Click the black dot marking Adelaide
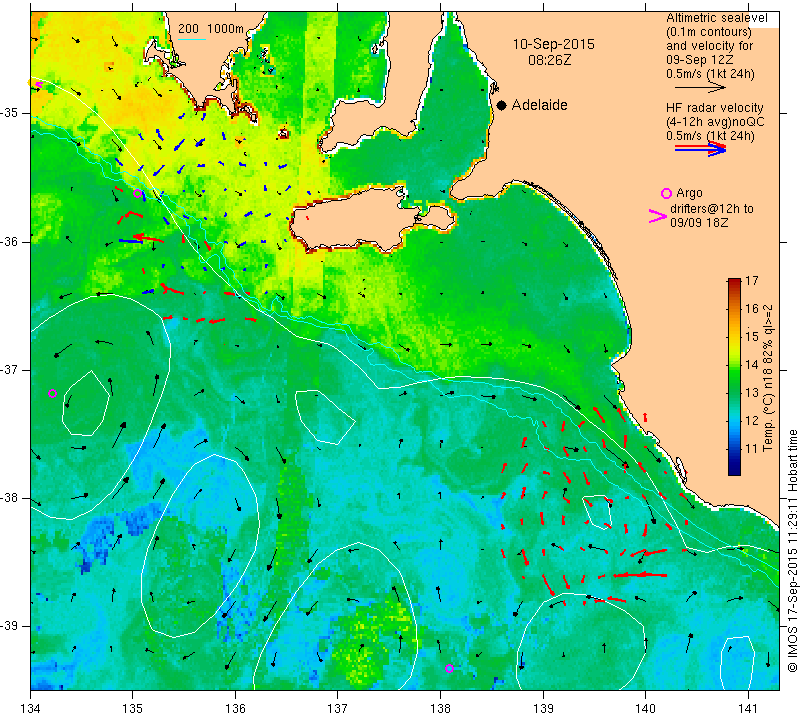The image size is (800, 720). (x=502, y=105)
